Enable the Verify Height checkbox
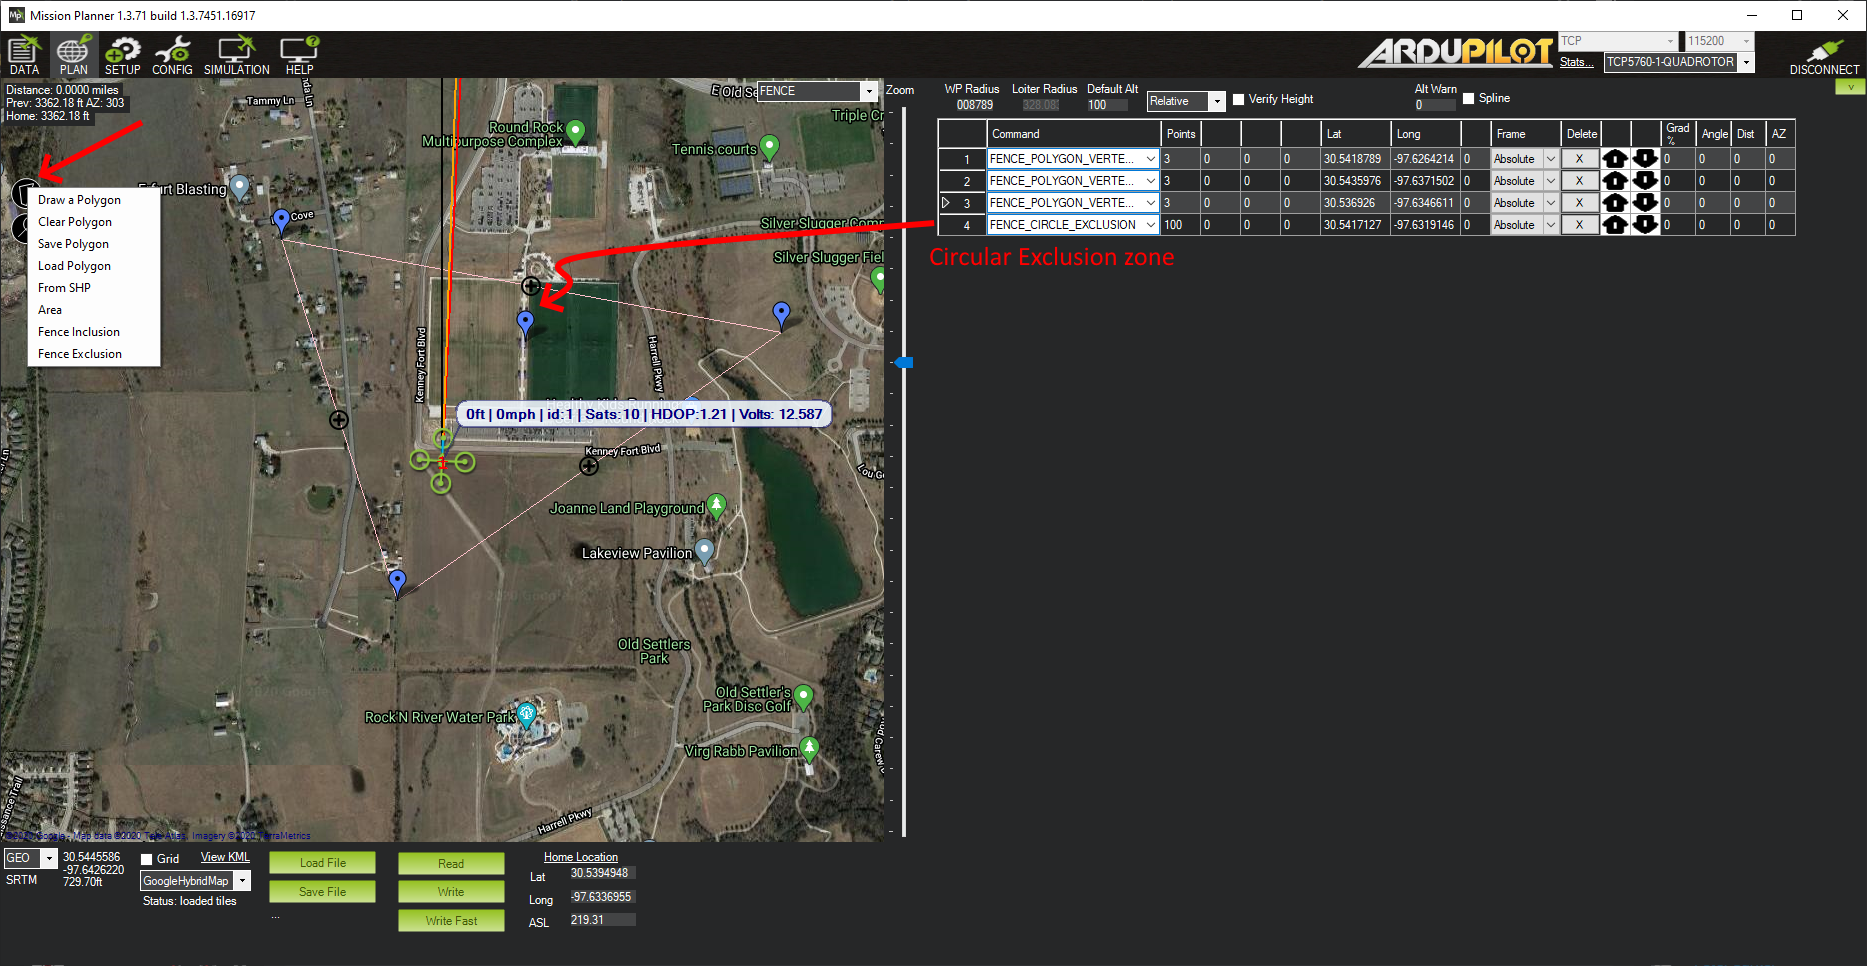Image resolution: width=1867 pixels, height=966 pixels. pyautogui.click(x=1239, y=99)
